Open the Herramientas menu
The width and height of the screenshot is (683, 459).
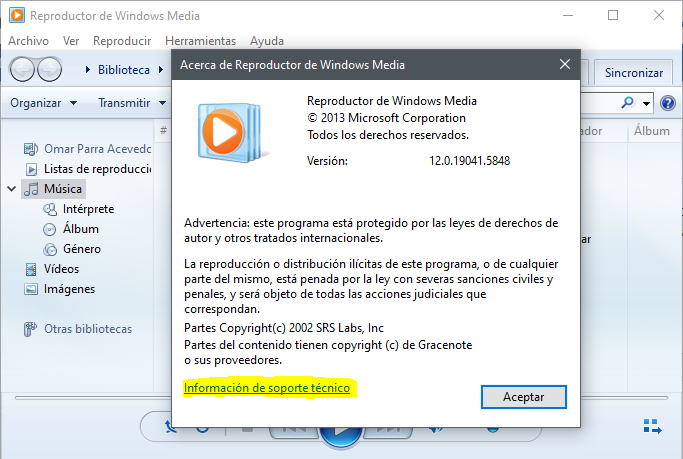(200, 41)
